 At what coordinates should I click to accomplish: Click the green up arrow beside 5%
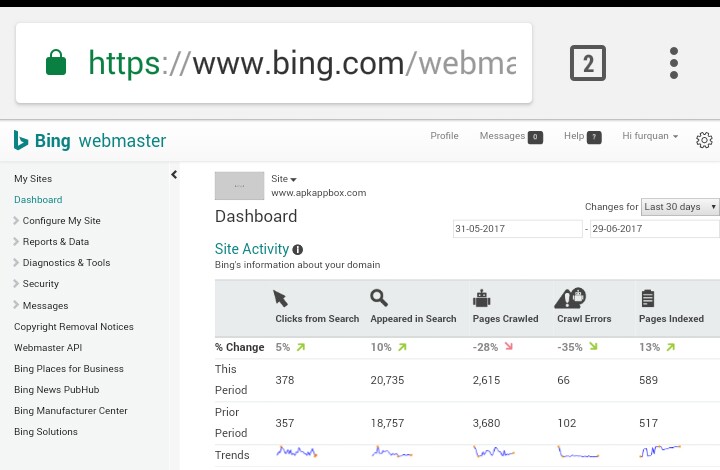301,347
